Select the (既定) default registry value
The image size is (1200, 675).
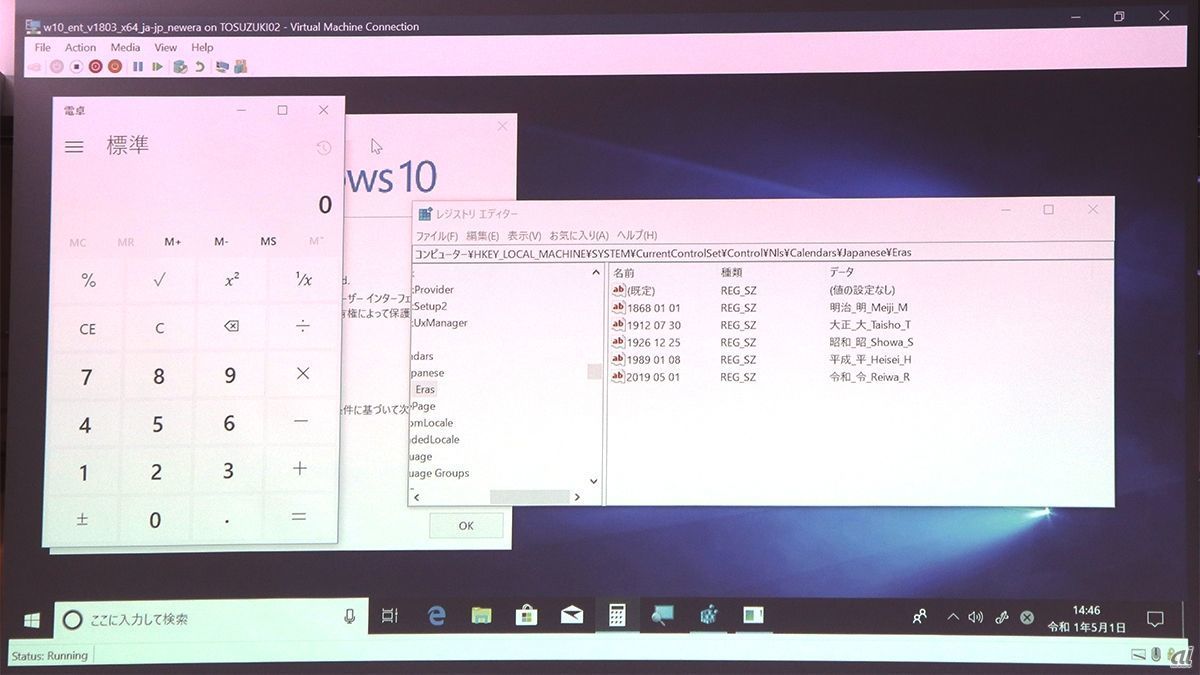click(634, 290)
